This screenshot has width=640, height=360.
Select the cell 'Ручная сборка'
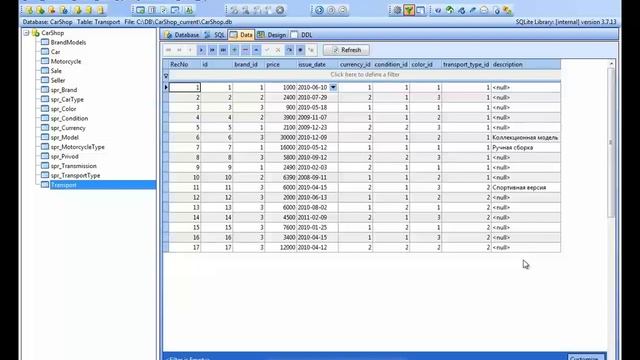pyautogui.click(x=526, y=147)
